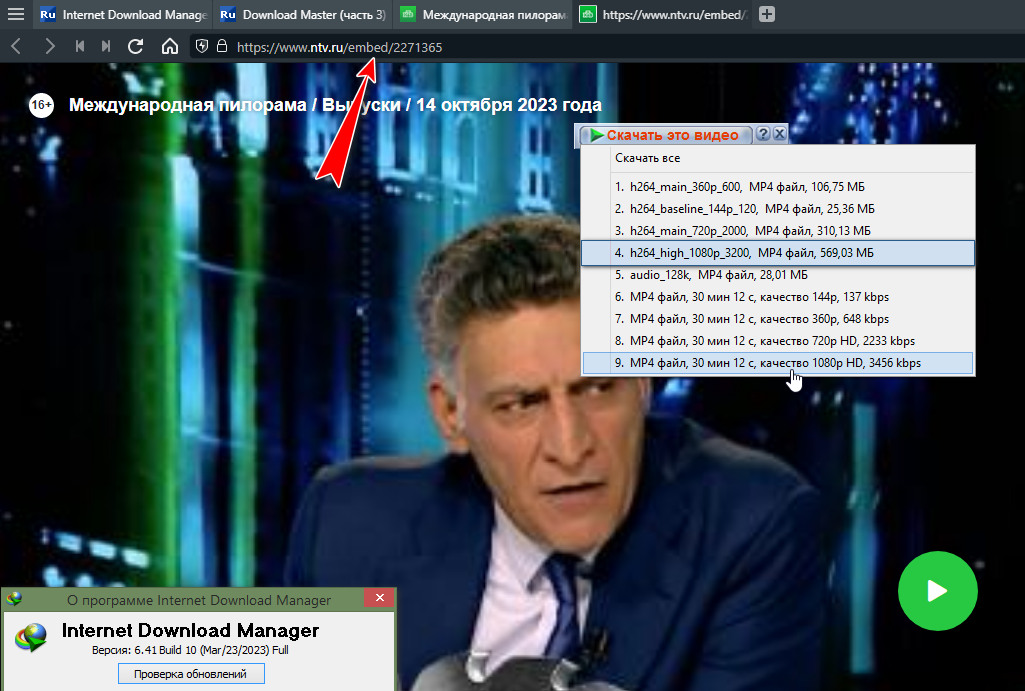
Task: Open the home page via home icon
Action: click(170, 46)
